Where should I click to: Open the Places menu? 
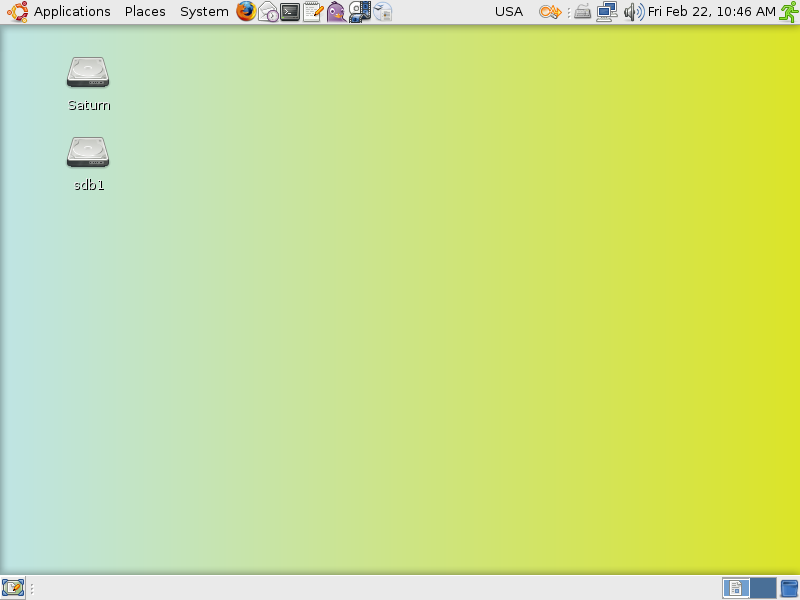pyautogui.click(x=145, y=12)
